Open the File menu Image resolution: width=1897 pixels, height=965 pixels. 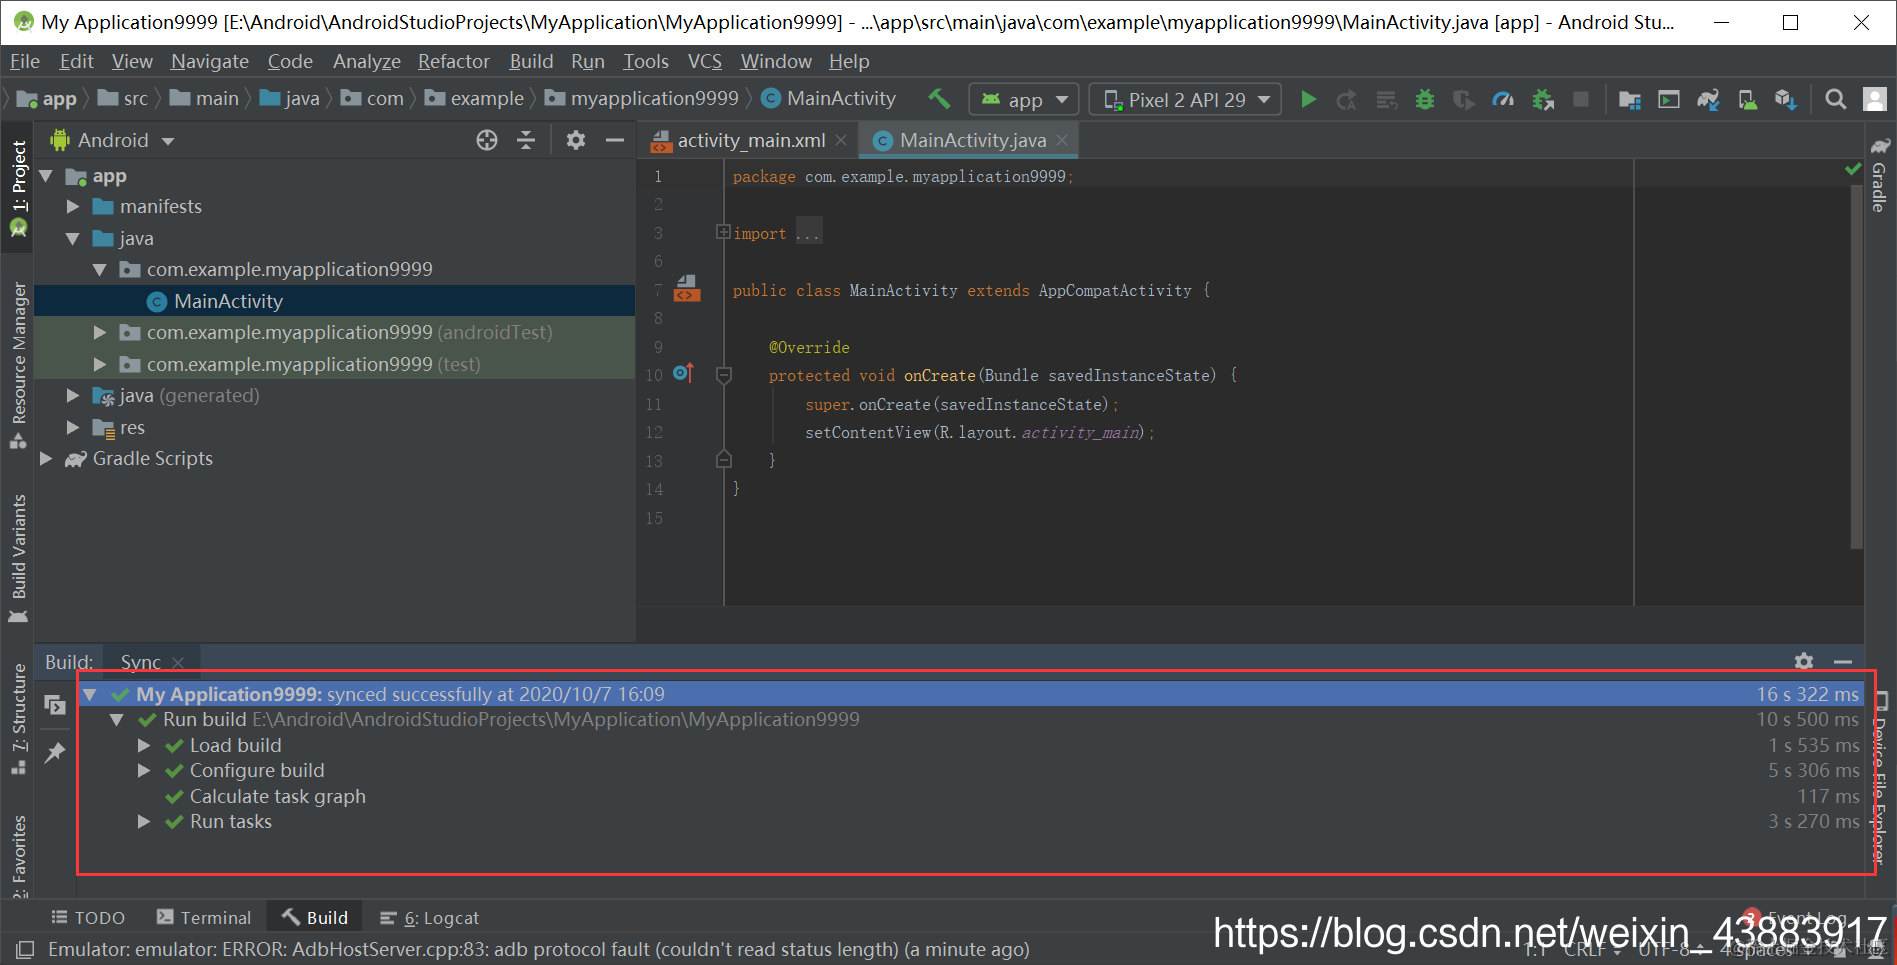pyautogui.click(x=25, y=61)
